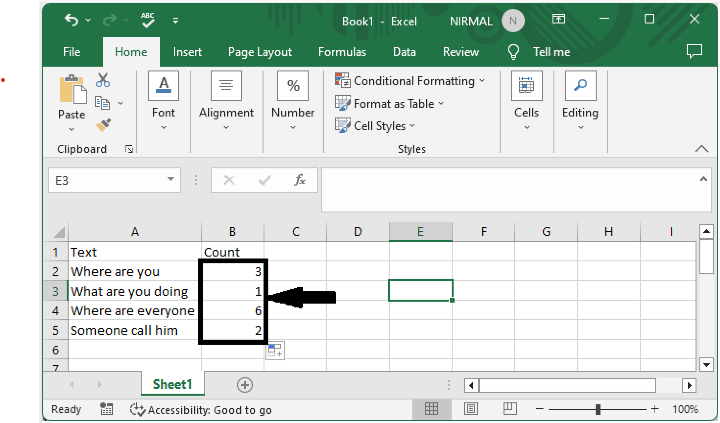Select Normal view button in status bar
This screenshot has width=720, height=423.
pos(431,409)
